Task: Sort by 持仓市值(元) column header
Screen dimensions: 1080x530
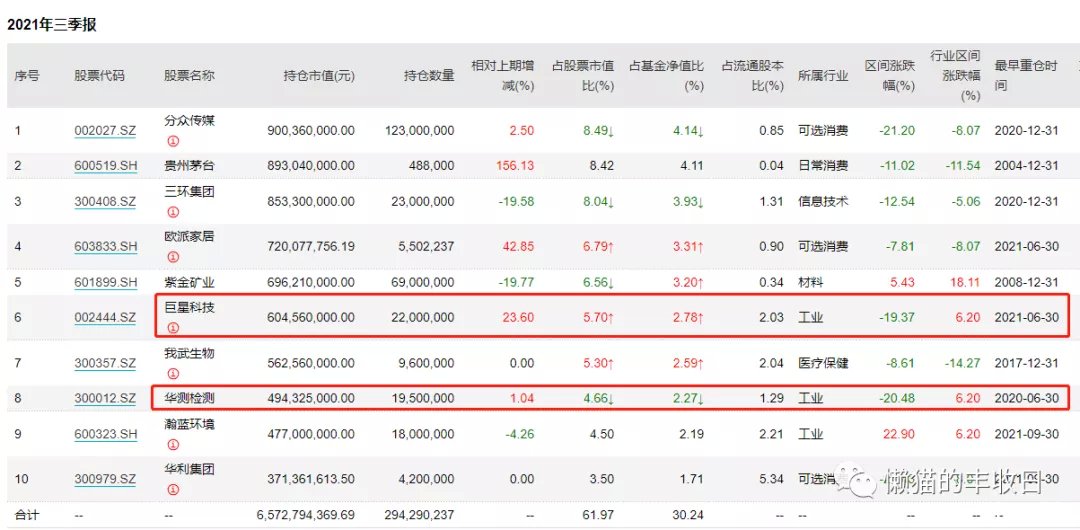Action: click(319, 76)
